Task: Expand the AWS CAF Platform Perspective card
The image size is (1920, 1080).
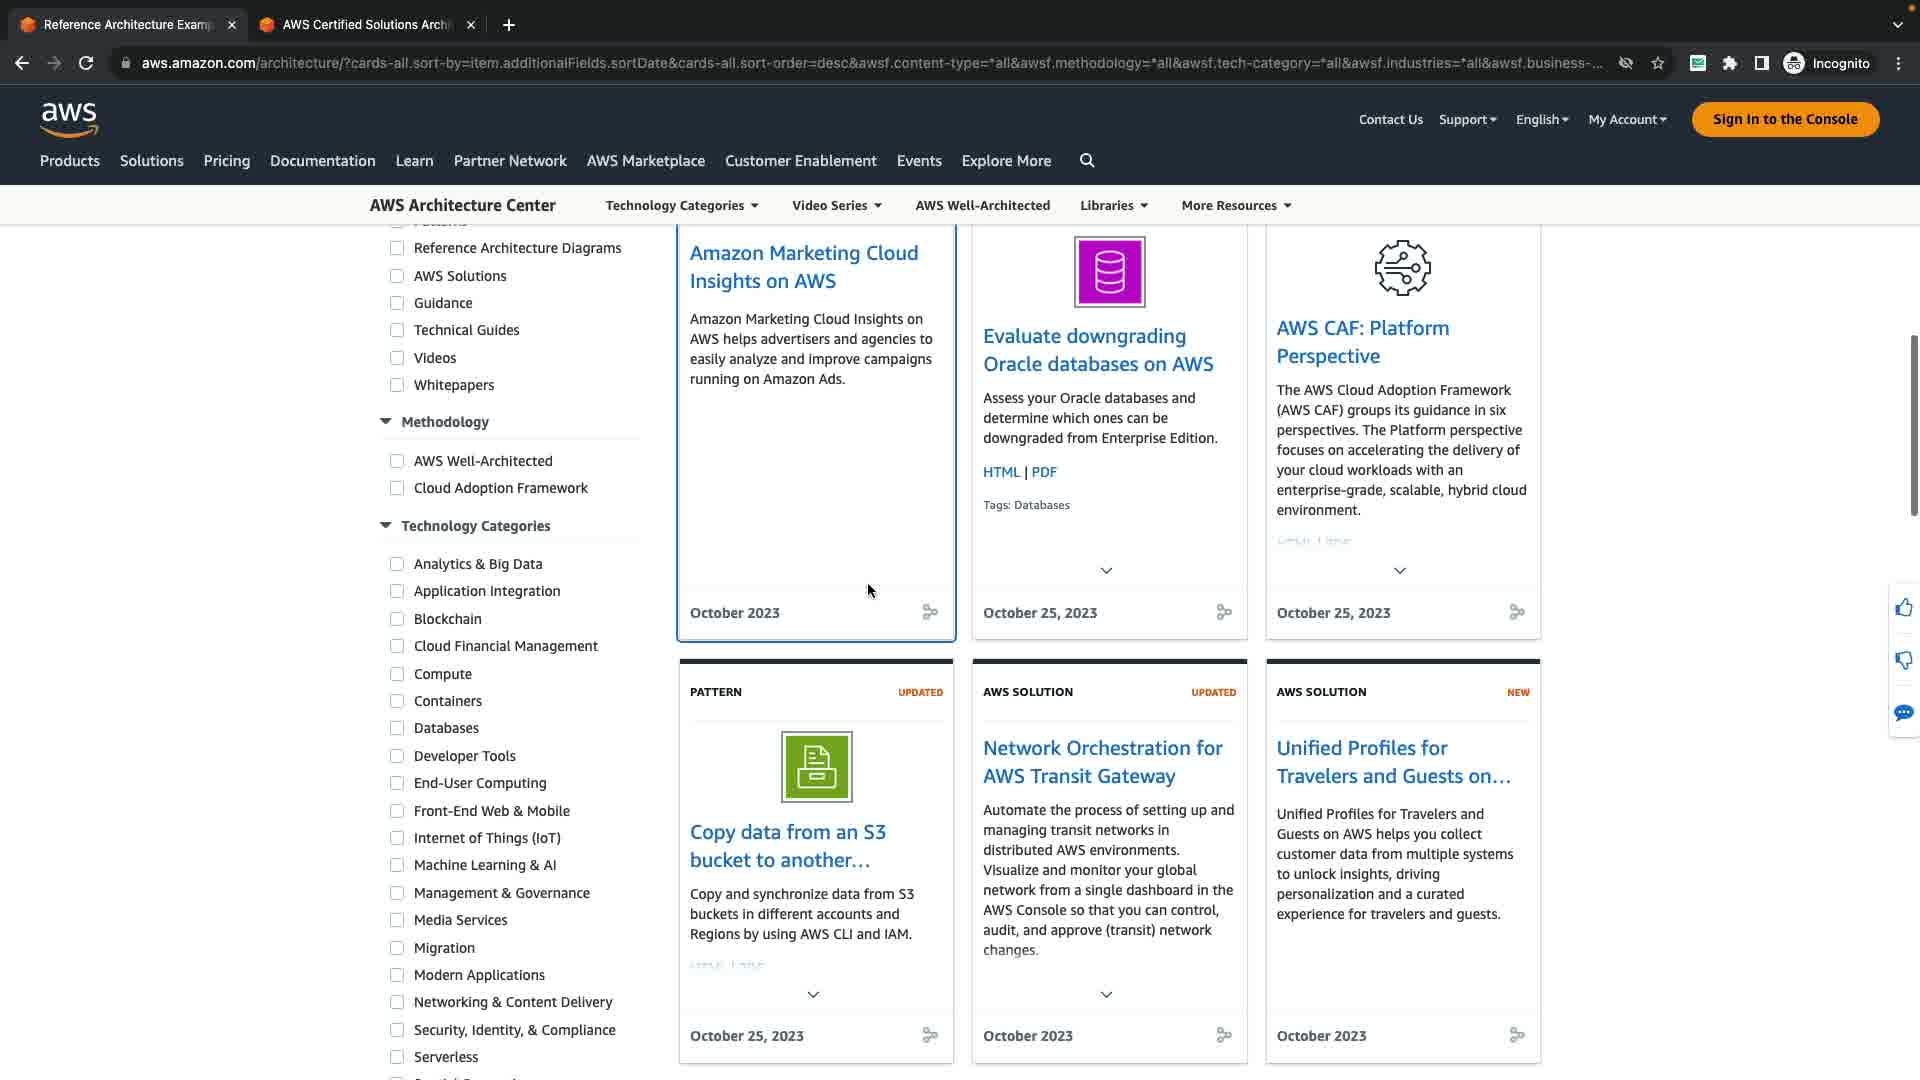Action: pos(1399,571)
